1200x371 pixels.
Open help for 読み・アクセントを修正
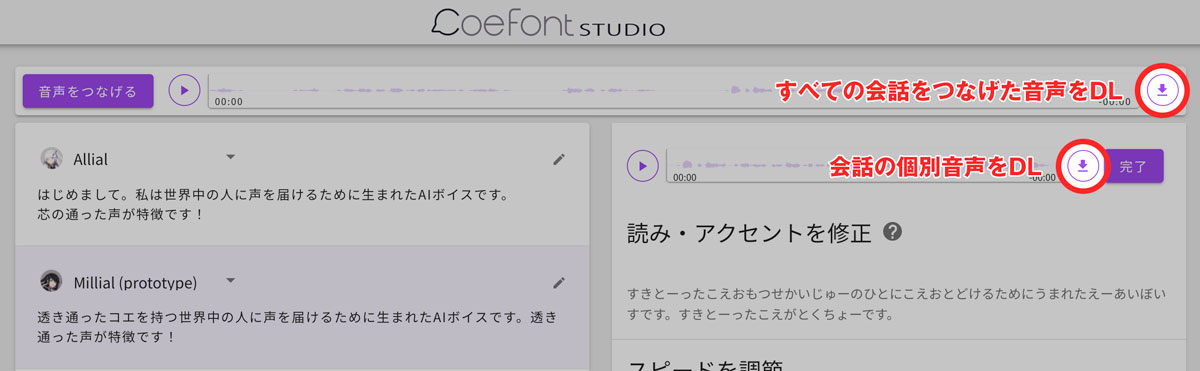click(893, 232)
